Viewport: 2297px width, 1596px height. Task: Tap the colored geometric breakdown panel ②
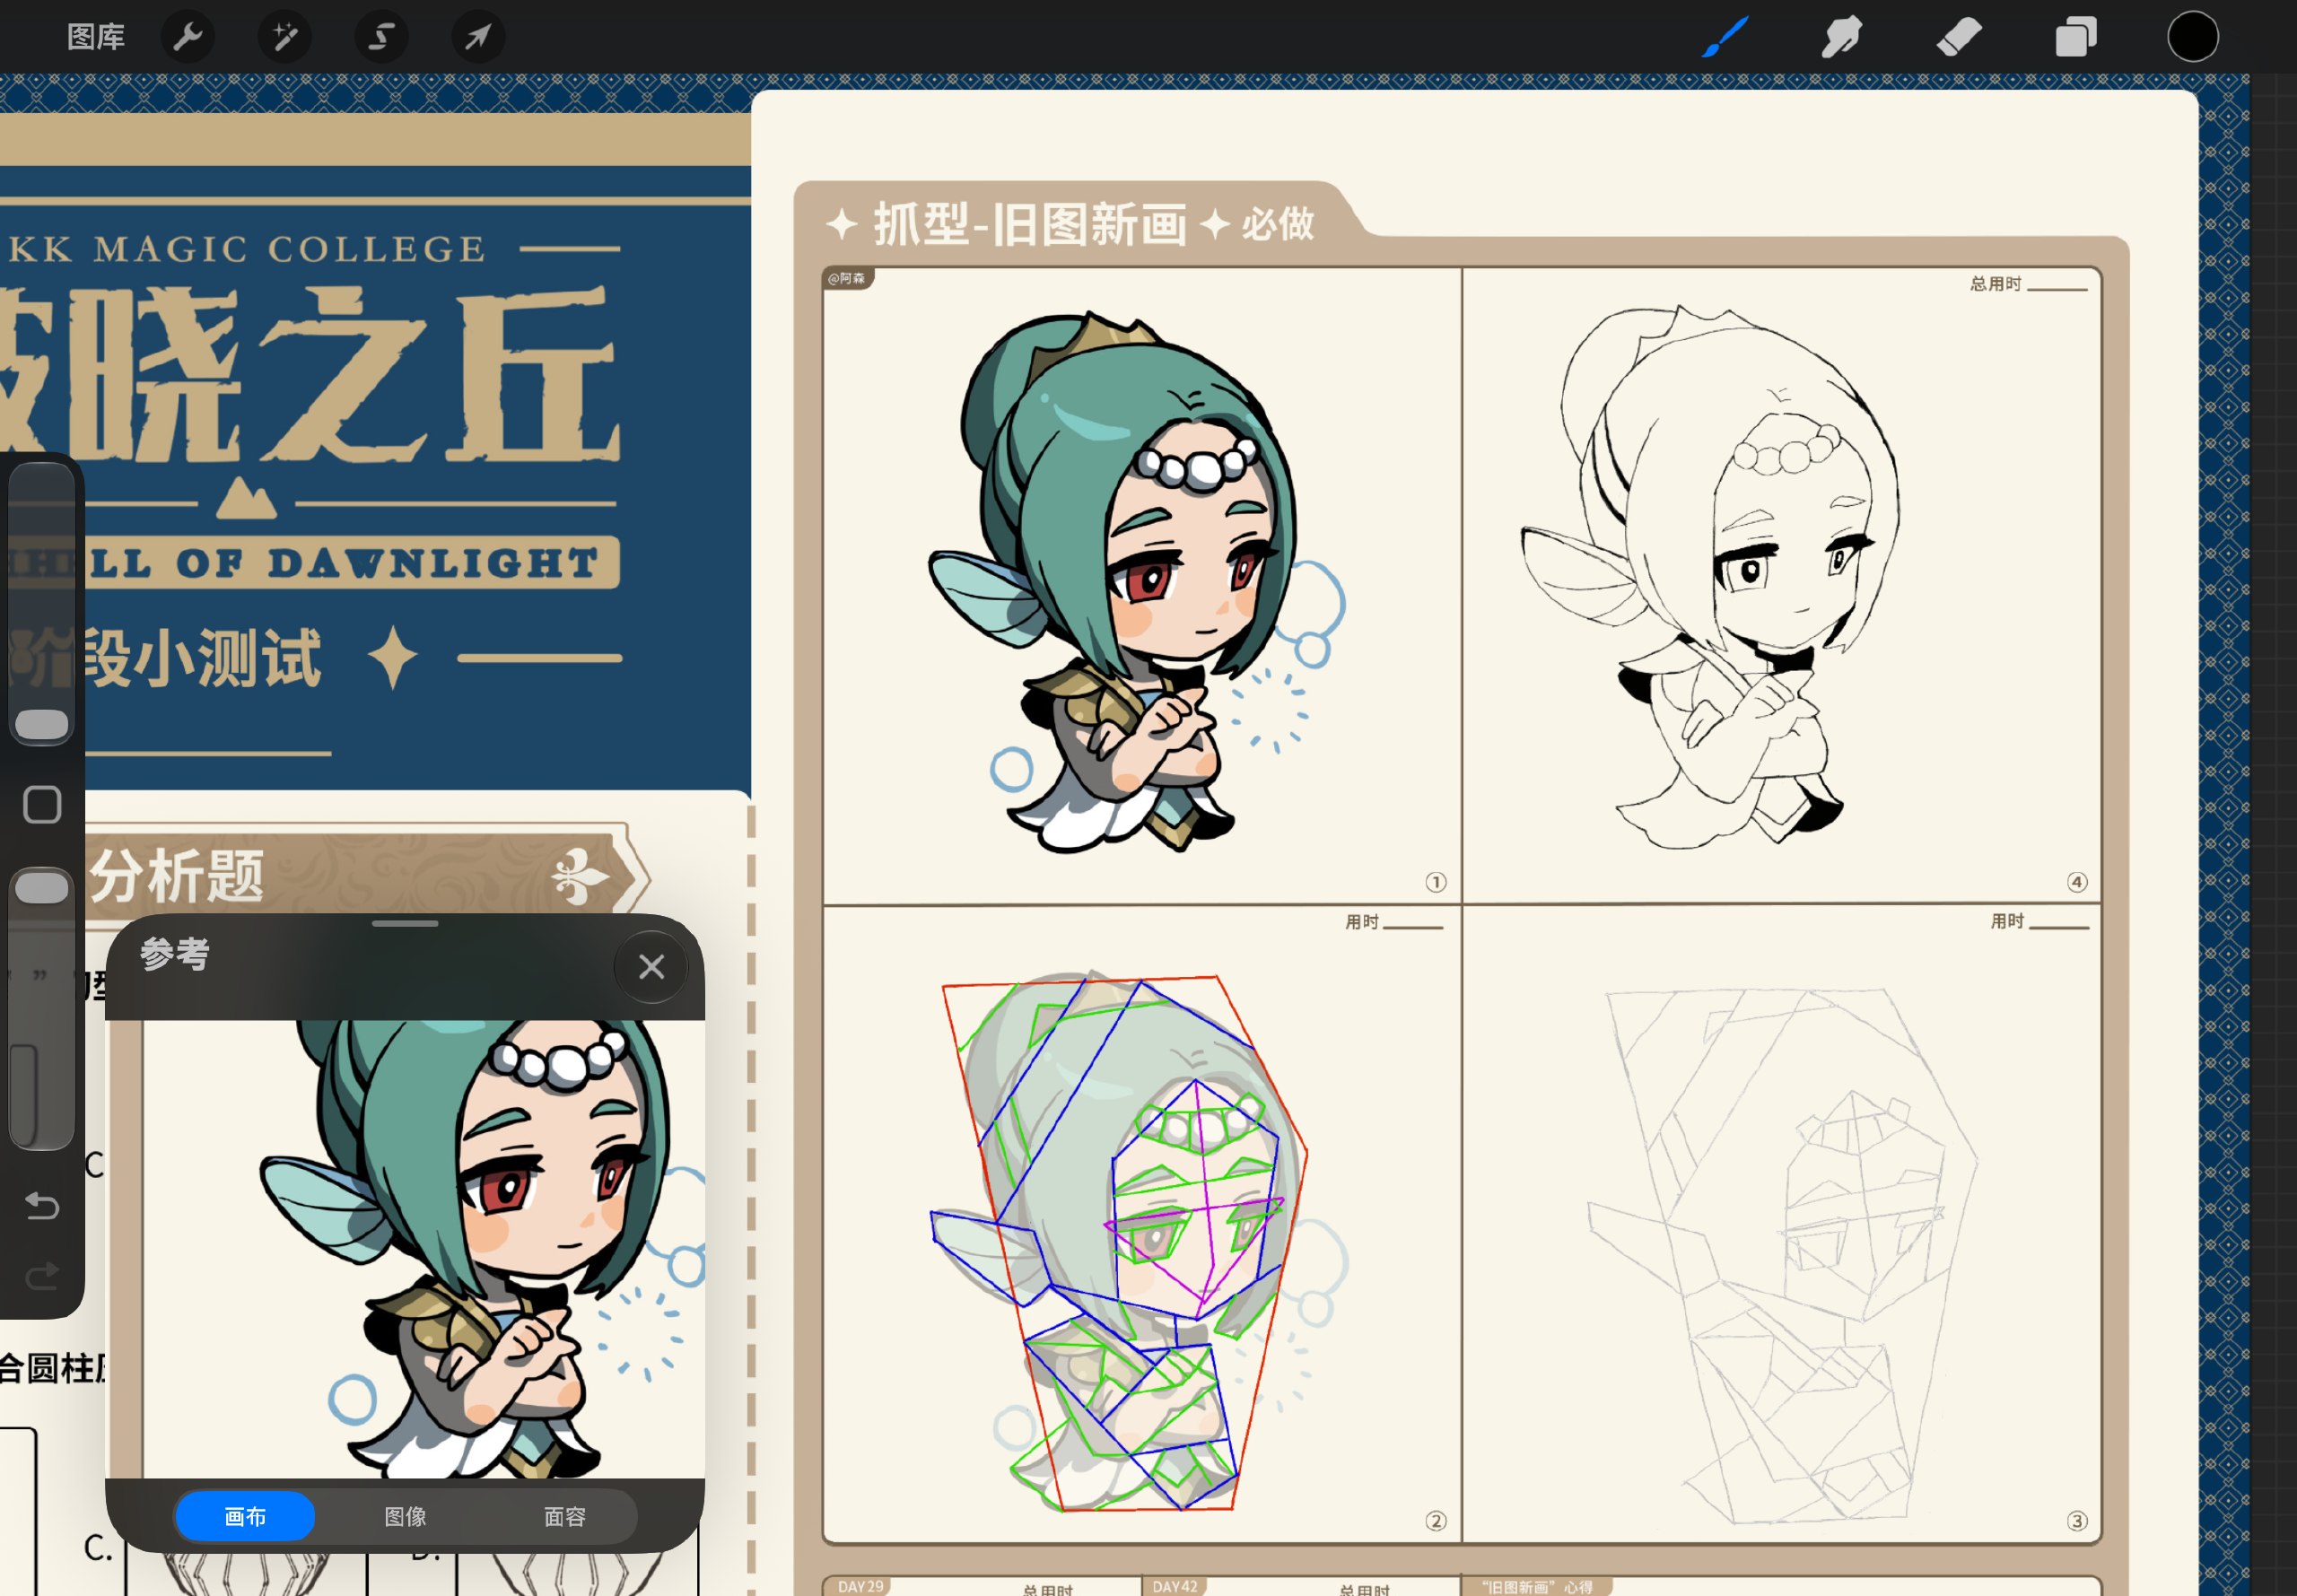[1142, 1225]
